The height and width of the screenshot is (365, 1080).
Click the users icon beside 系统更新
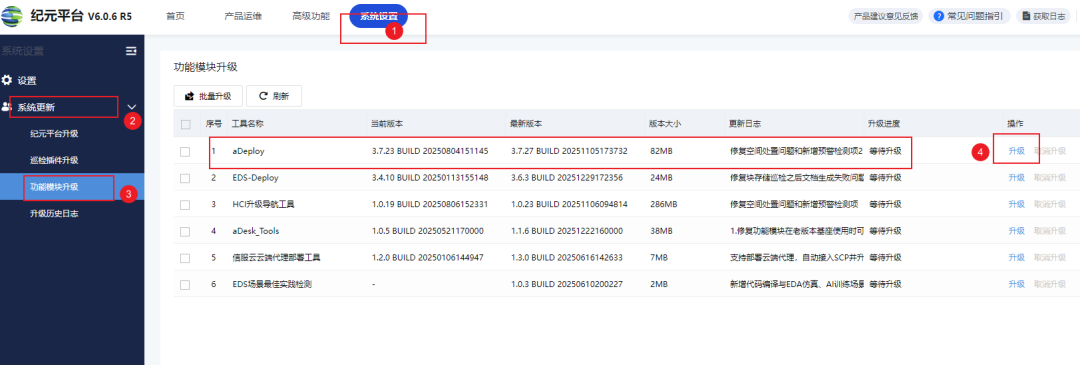click(x=7, y=107)
